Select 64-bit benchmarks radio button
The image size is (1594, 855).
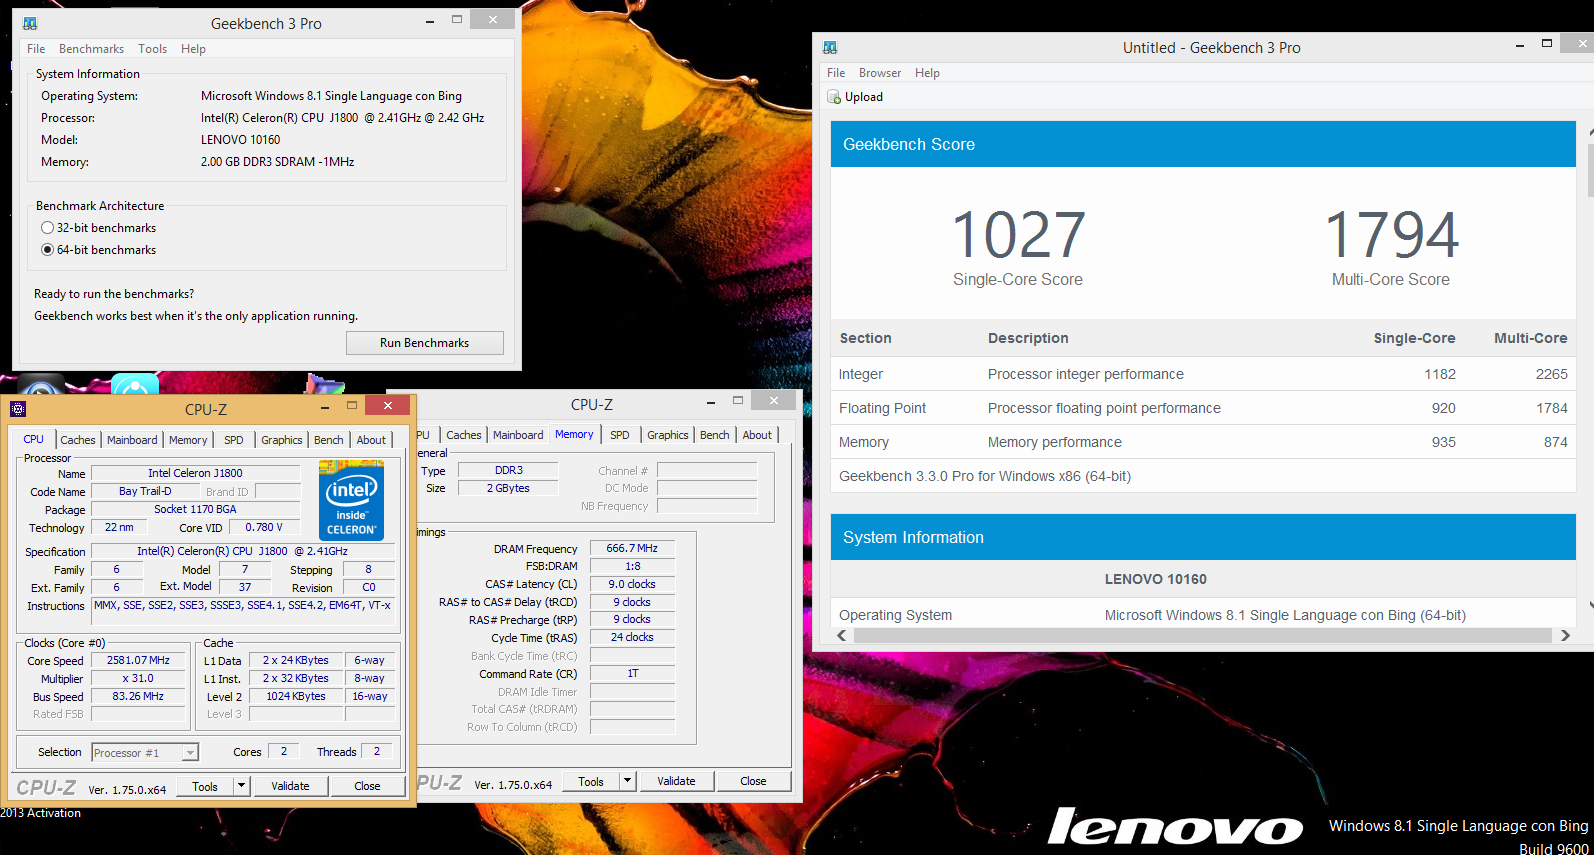(47, 250)
